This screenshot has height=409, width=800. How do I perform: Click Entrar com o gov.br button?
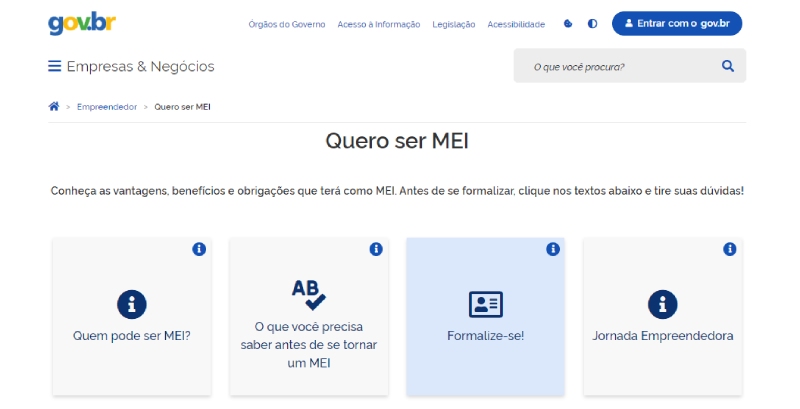click(677, 23)
